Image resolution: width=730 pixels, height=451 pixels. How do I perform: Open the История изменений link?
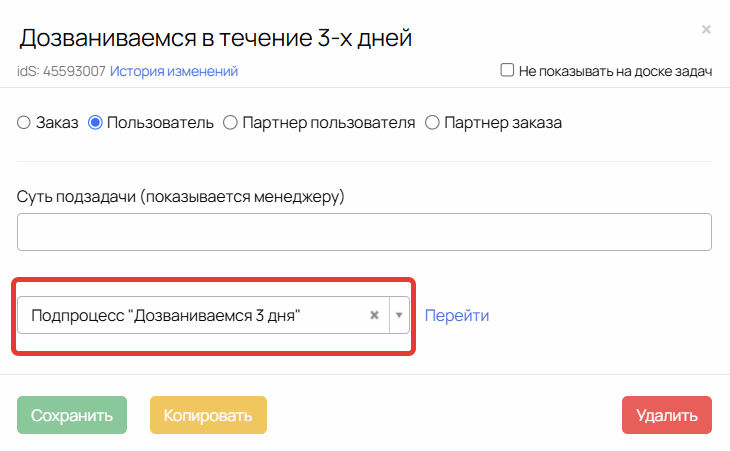click(174, 71)
